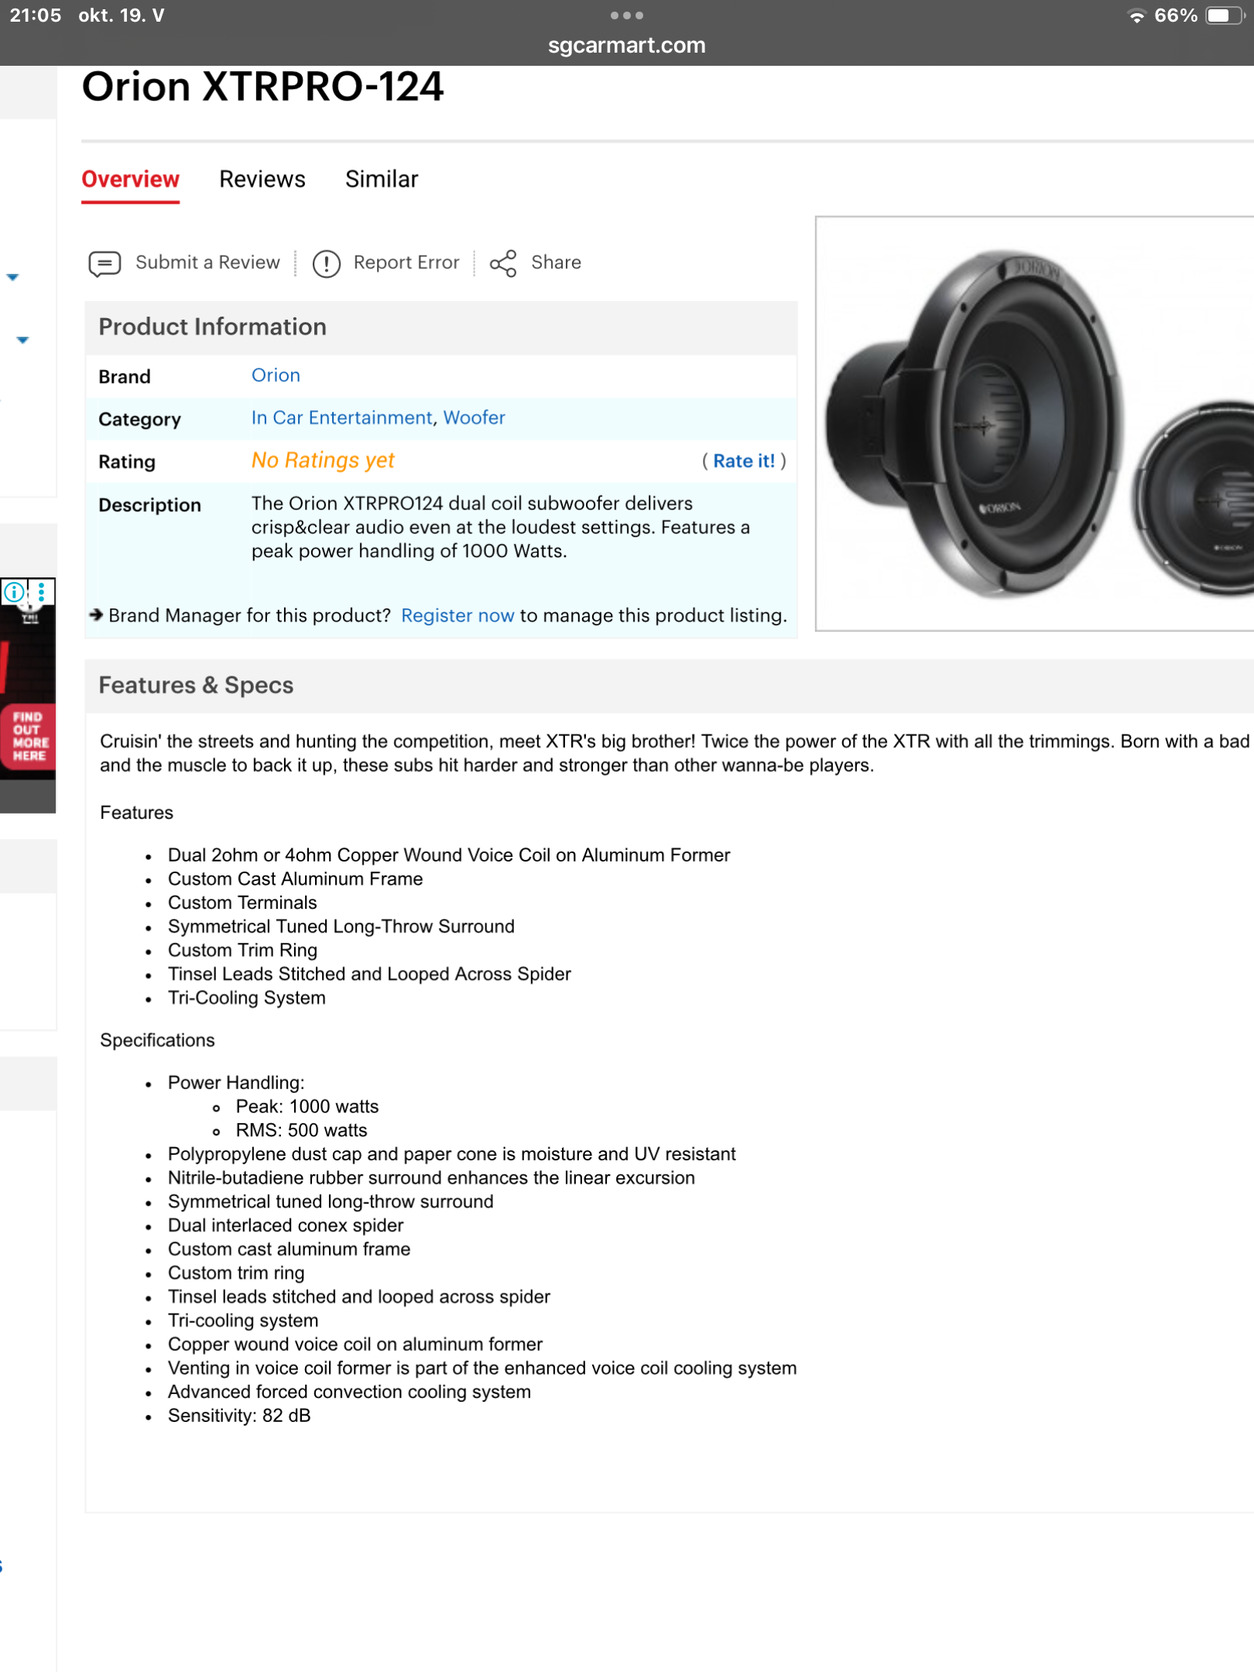Expand the lower blue sidebar dropdown arrow
This screenshot has width=1254, height=1672.
point(23,340)
